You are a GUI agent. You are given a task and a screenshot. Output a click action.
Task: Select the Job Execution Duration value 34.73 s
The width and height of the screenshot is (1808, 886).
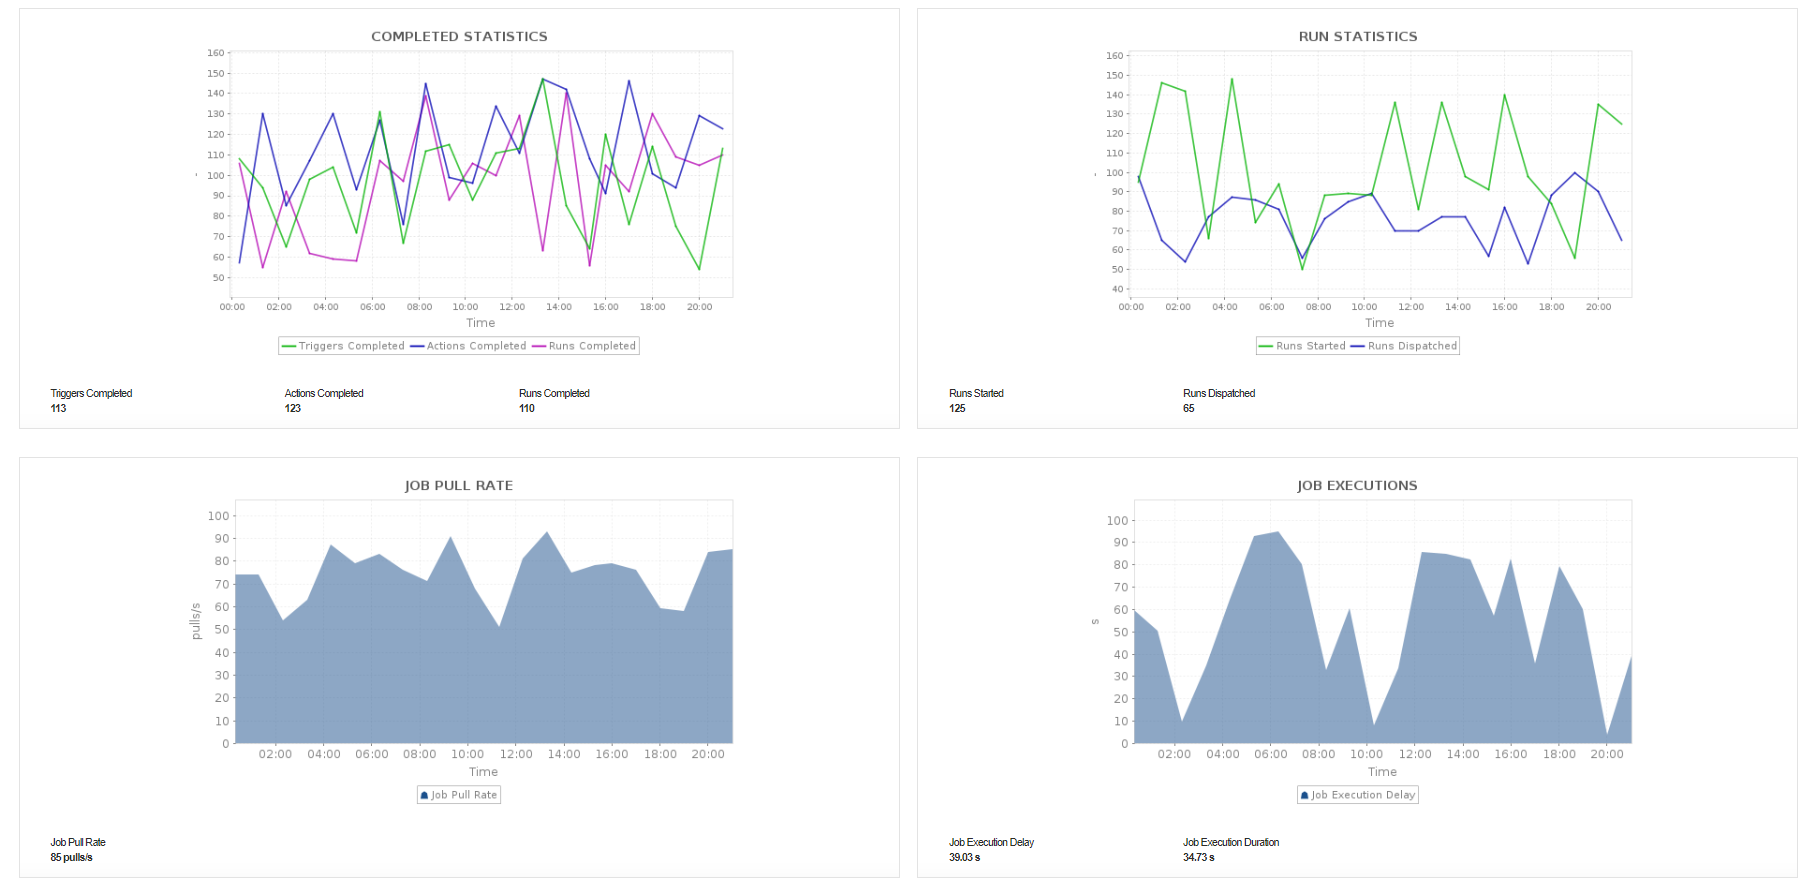(1199, 857)
